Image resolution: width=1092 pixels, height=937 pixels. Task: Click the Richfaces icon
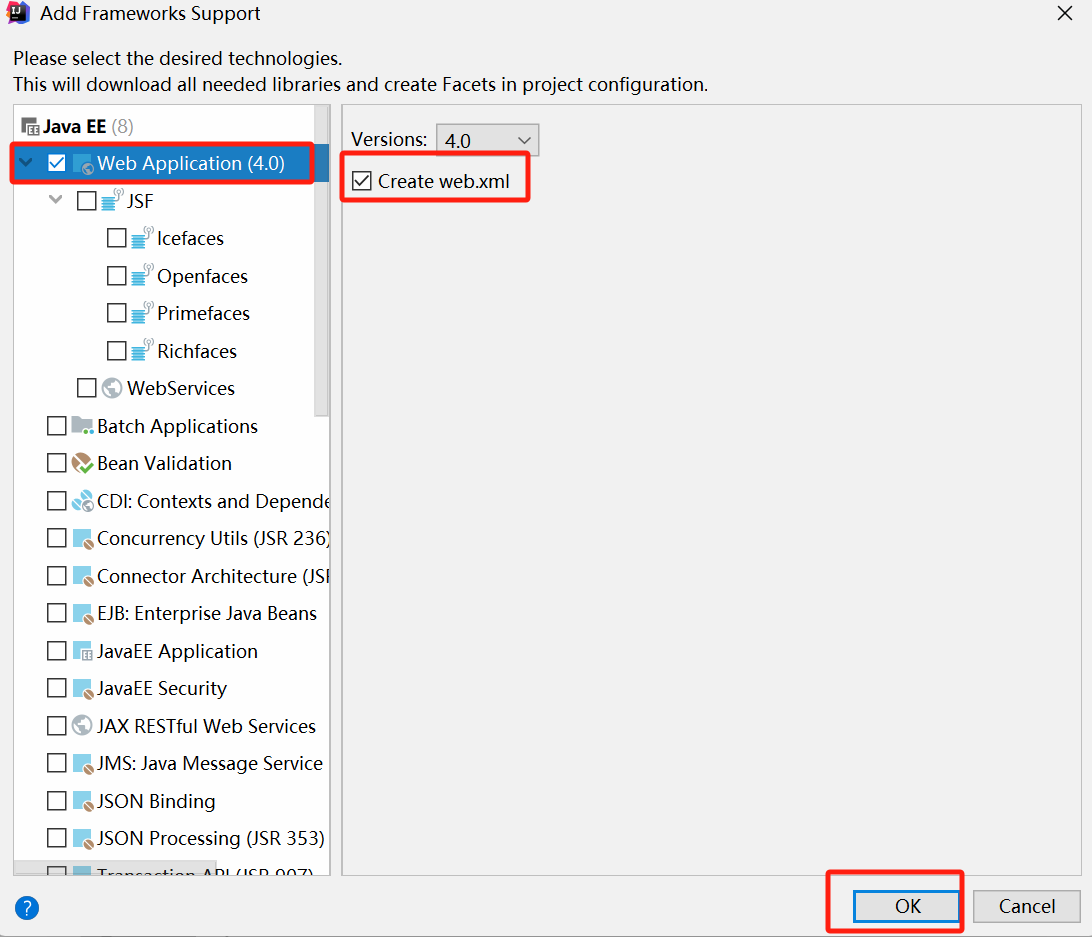(x=142, y=350)
